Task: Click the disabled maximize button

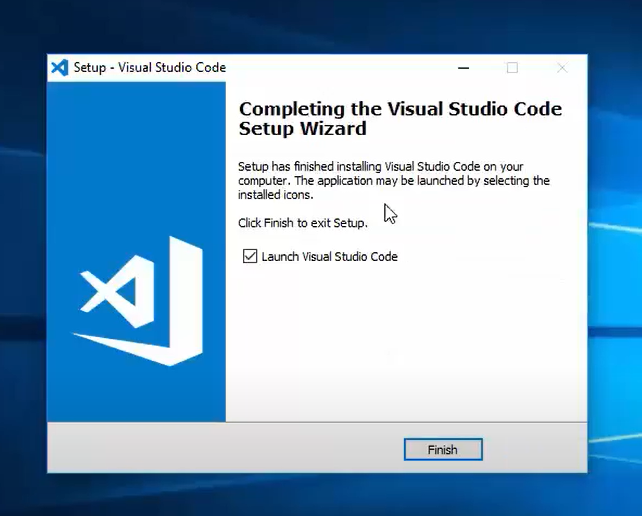Action: click(512, 68)
